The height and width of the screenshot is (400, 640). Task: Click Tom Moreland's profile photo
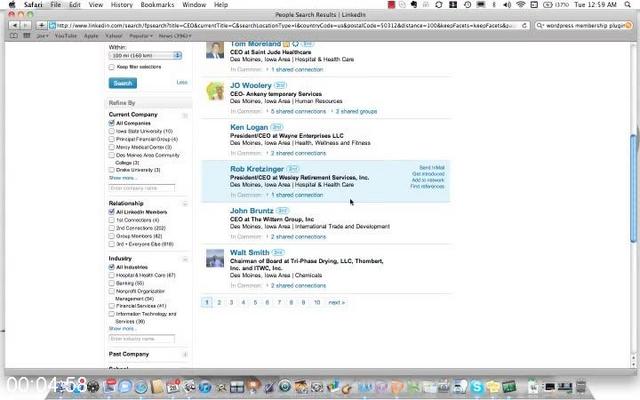[x=215, y=50]
